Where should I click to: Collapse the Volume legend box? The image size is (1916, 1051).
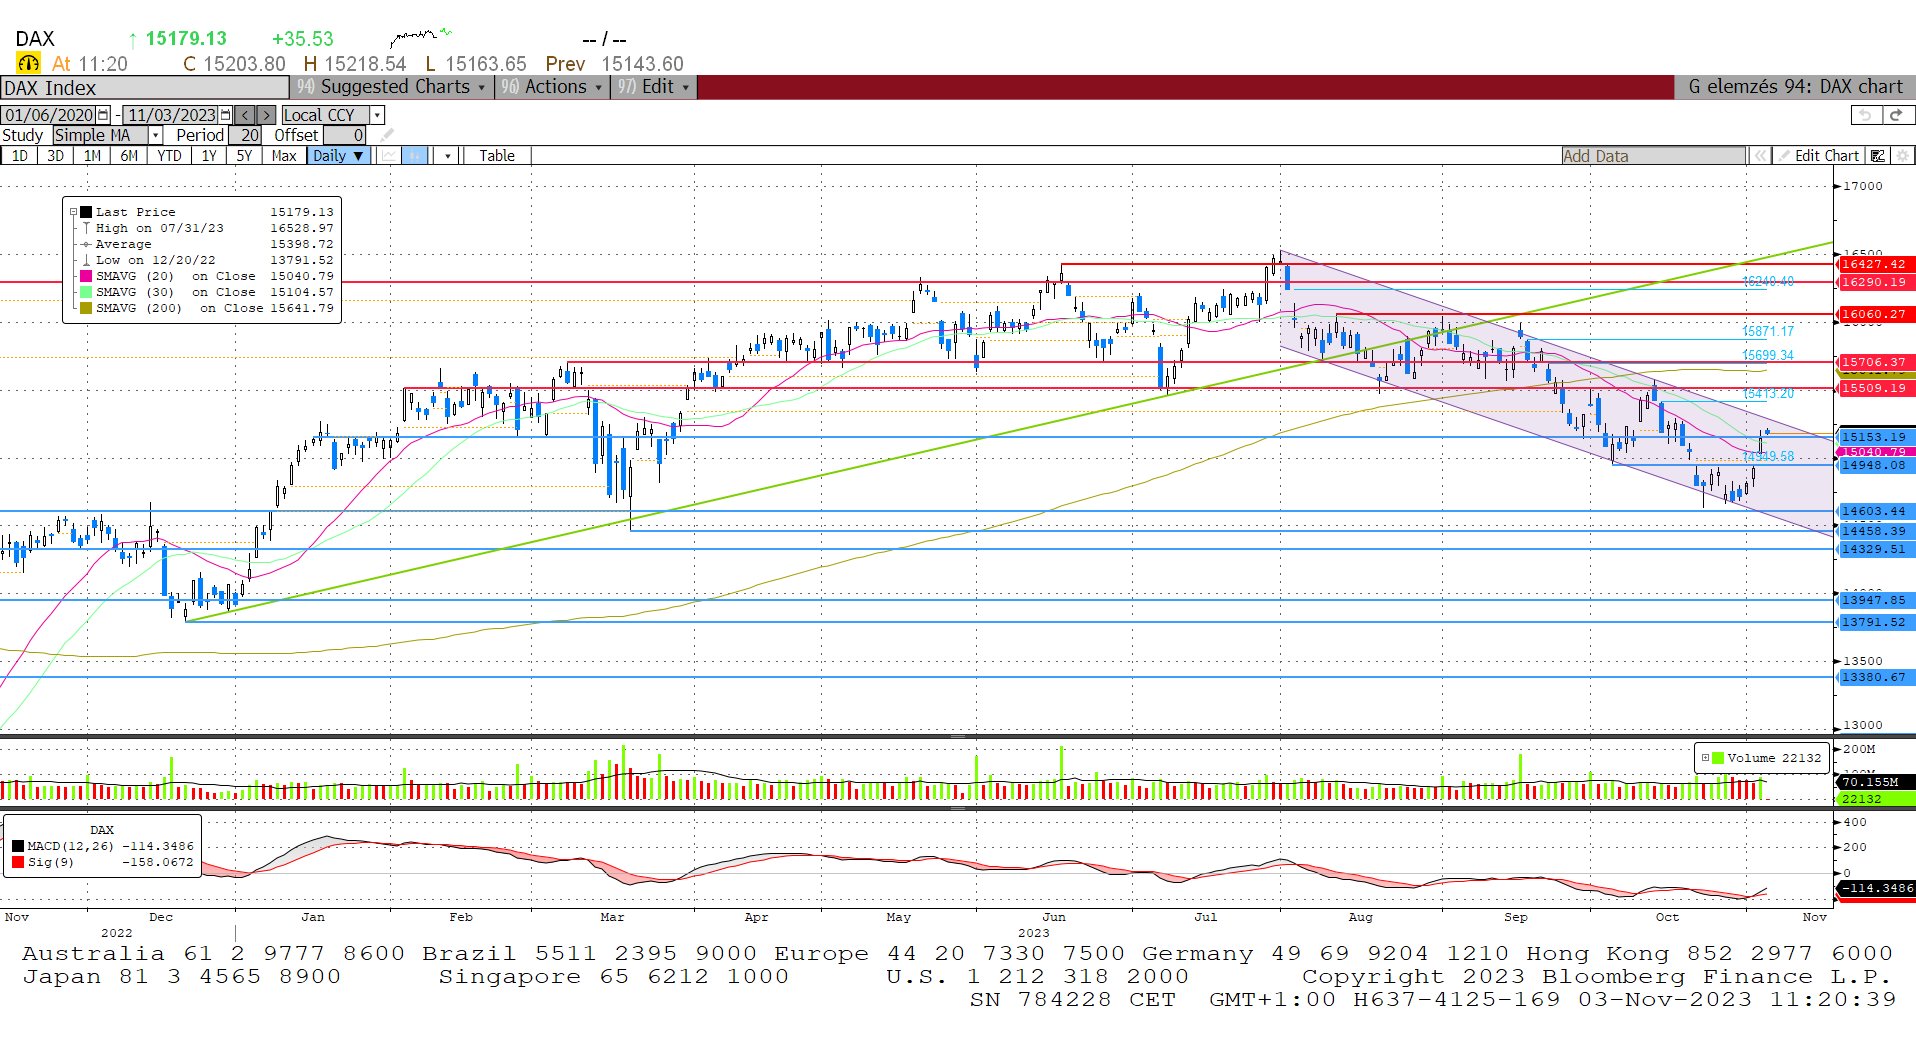1705,758
